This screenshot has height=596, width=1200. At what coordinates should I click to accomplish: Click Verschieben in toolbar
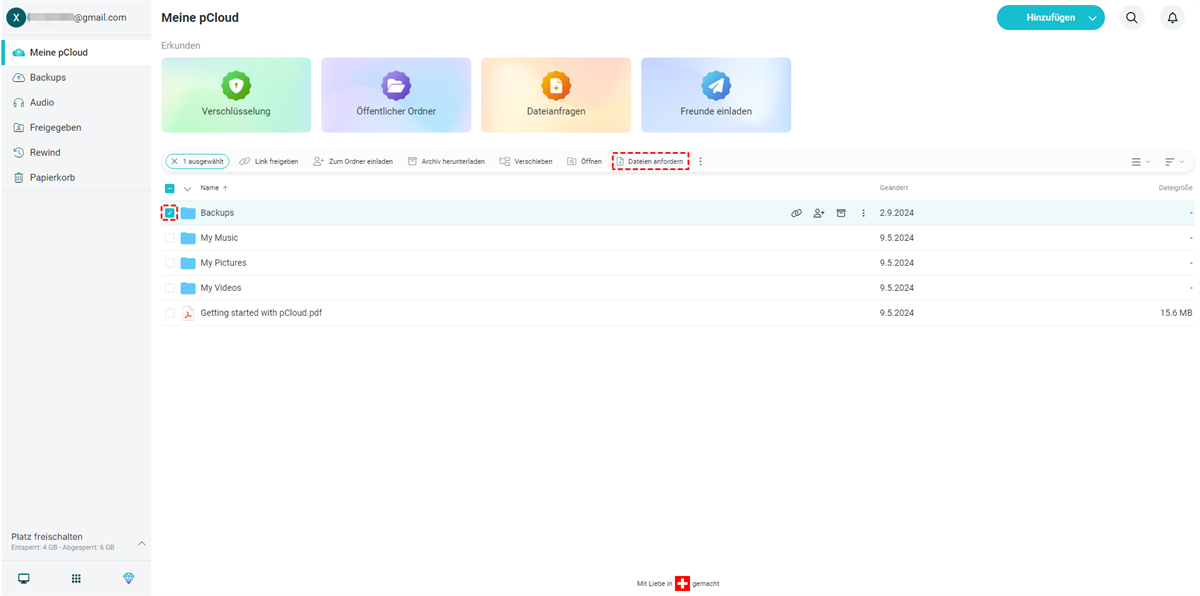[x=526, y=161]
